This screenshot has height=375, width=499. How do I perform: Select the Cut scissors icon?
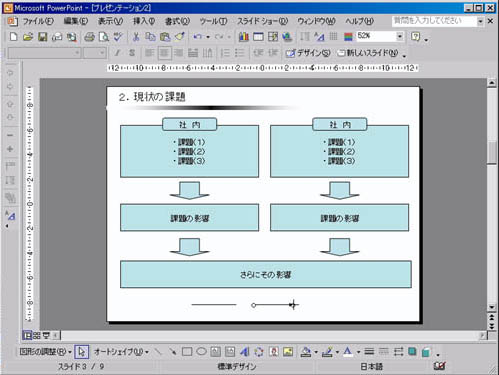[136, 37]
